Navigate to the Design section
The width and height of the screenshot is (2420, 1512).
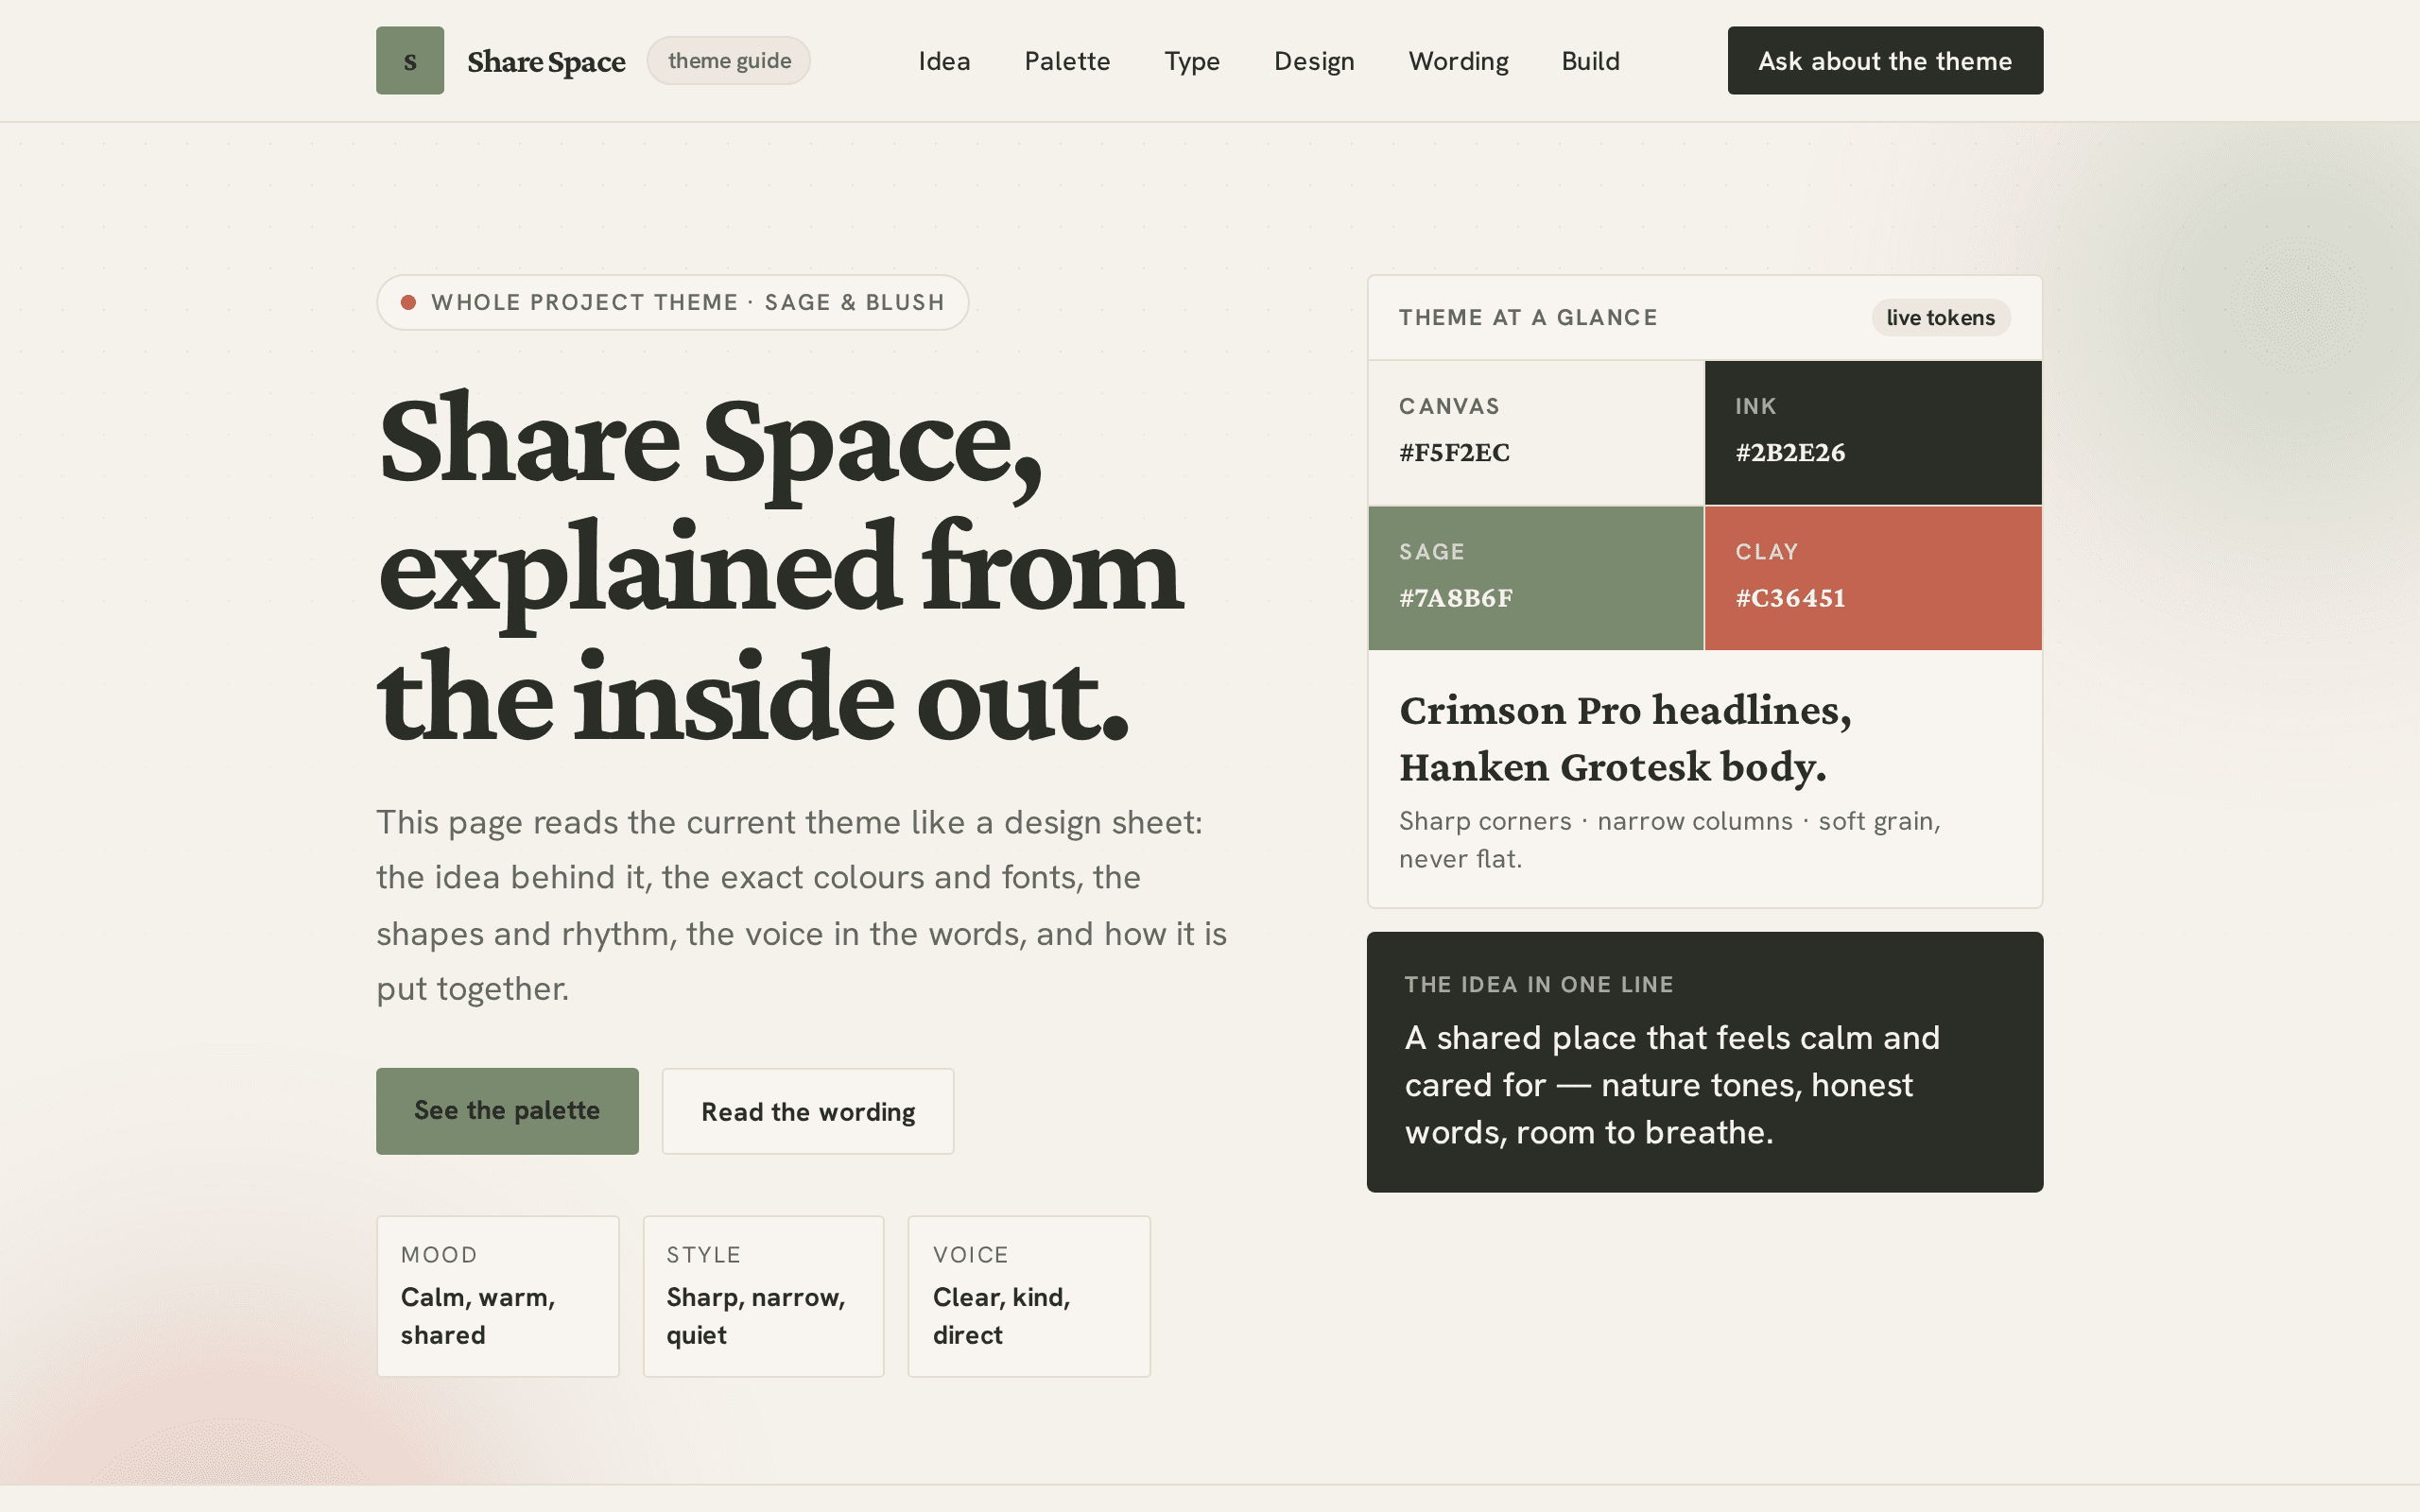pos(1314,61)
